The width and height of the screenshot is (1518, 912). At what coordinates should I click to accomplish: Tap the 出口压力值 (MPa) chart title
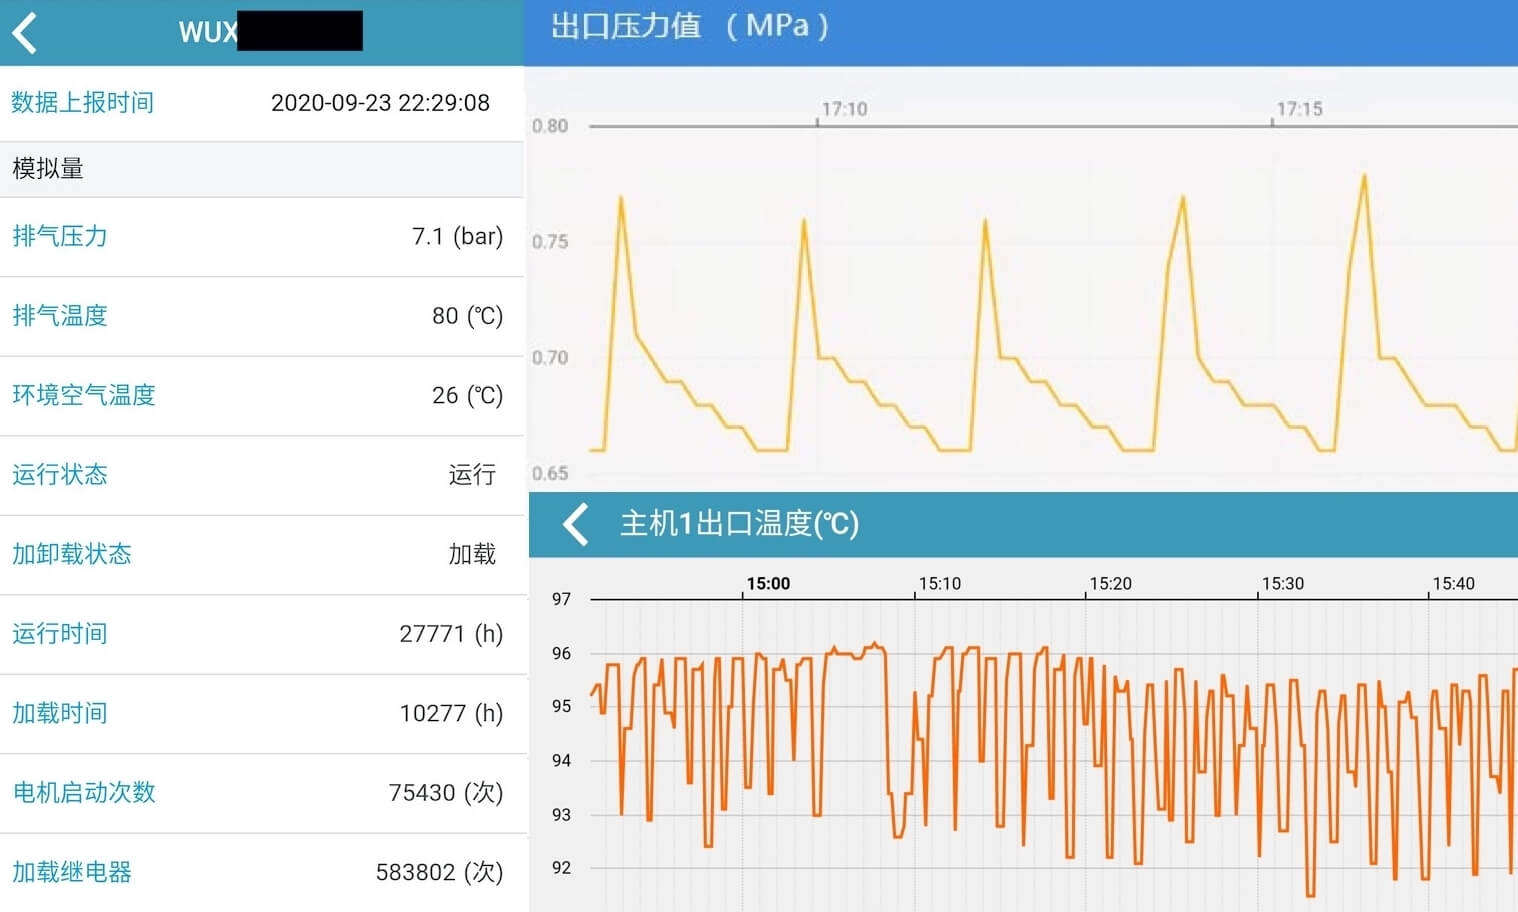point(689,26)
